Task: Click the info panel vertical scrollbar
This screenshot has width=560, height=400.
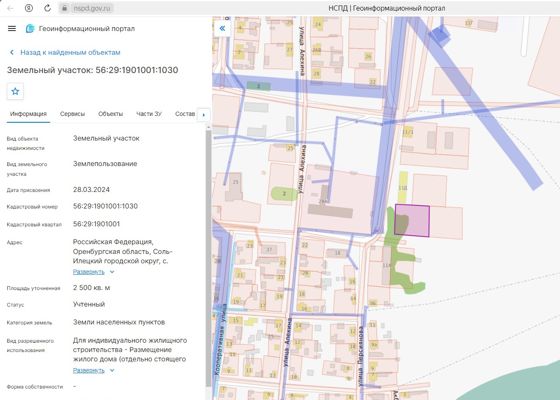Action: pos(209,257)
